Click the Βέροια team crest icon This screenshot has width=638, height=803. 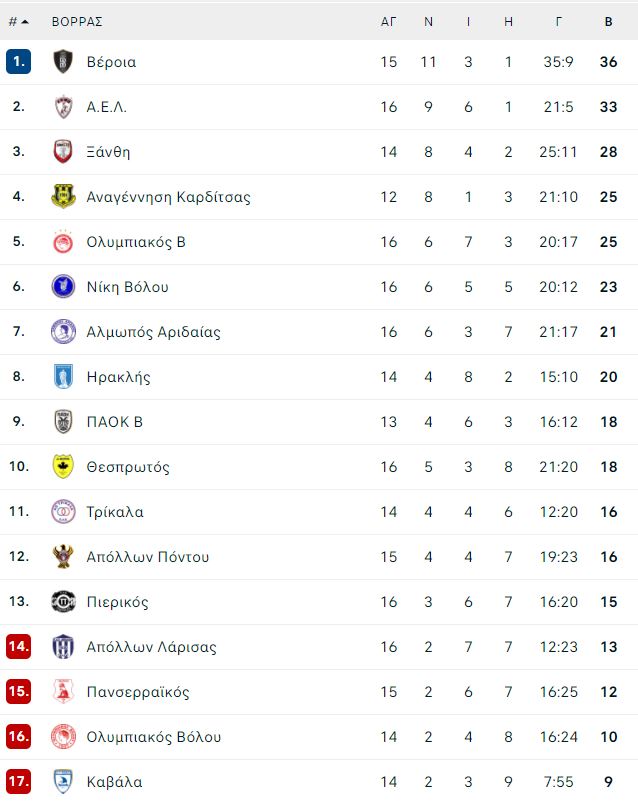click(x=63, y=62)
